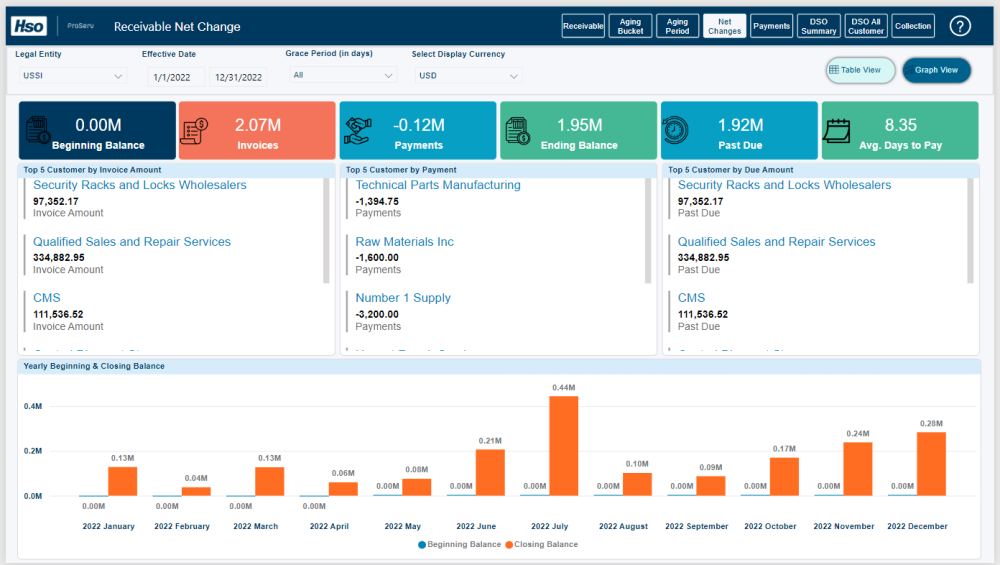Open the DSO Summary tab
This screenshot has width=1000, height=565.
click(x=819, y=26)
